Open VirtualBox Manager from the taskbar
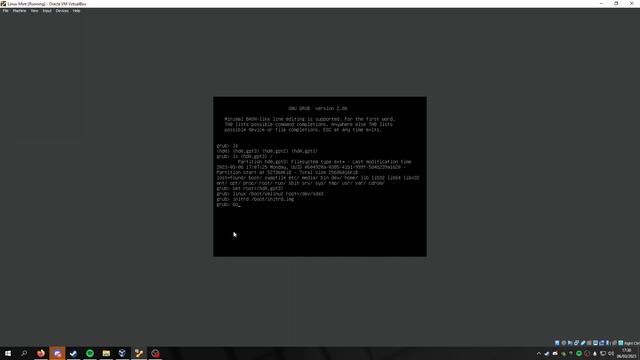 pos(122,353)
